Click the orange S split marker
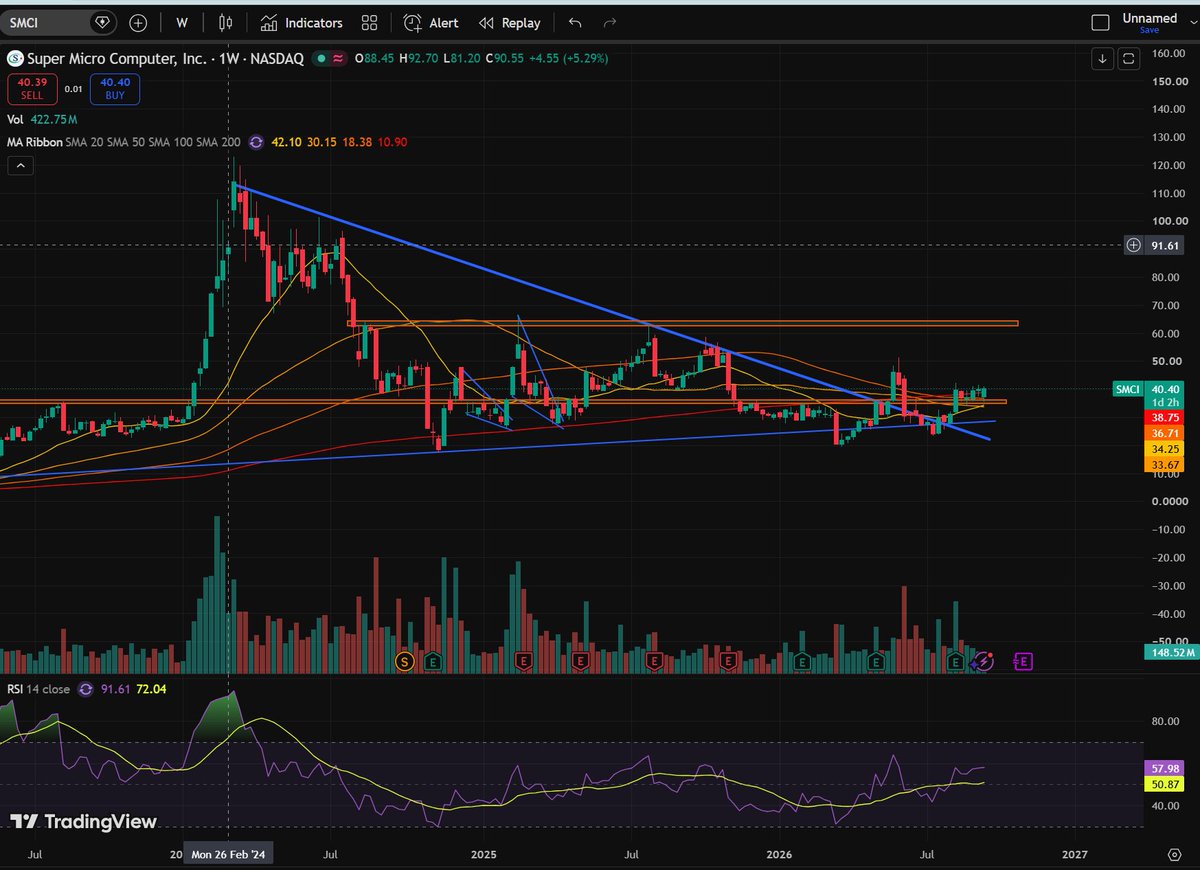 [x=405, y=661]
